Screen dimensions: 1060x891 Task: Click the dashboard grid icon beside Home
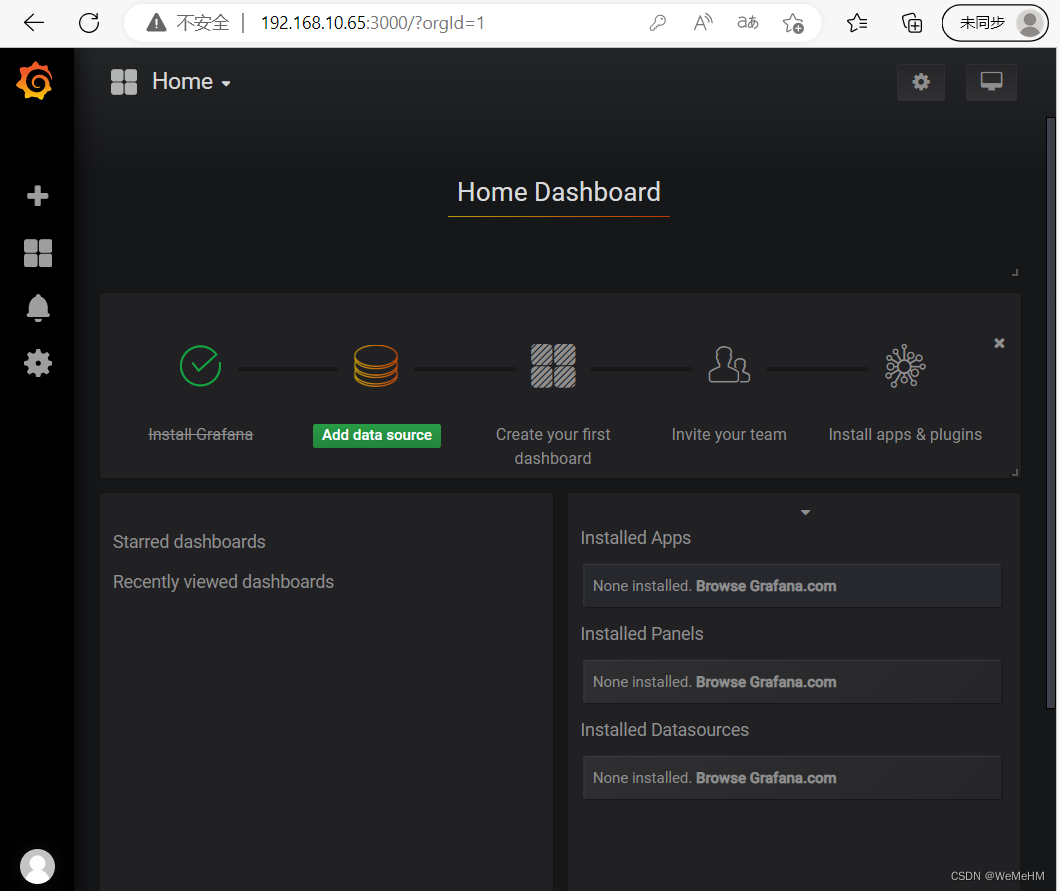124,82
